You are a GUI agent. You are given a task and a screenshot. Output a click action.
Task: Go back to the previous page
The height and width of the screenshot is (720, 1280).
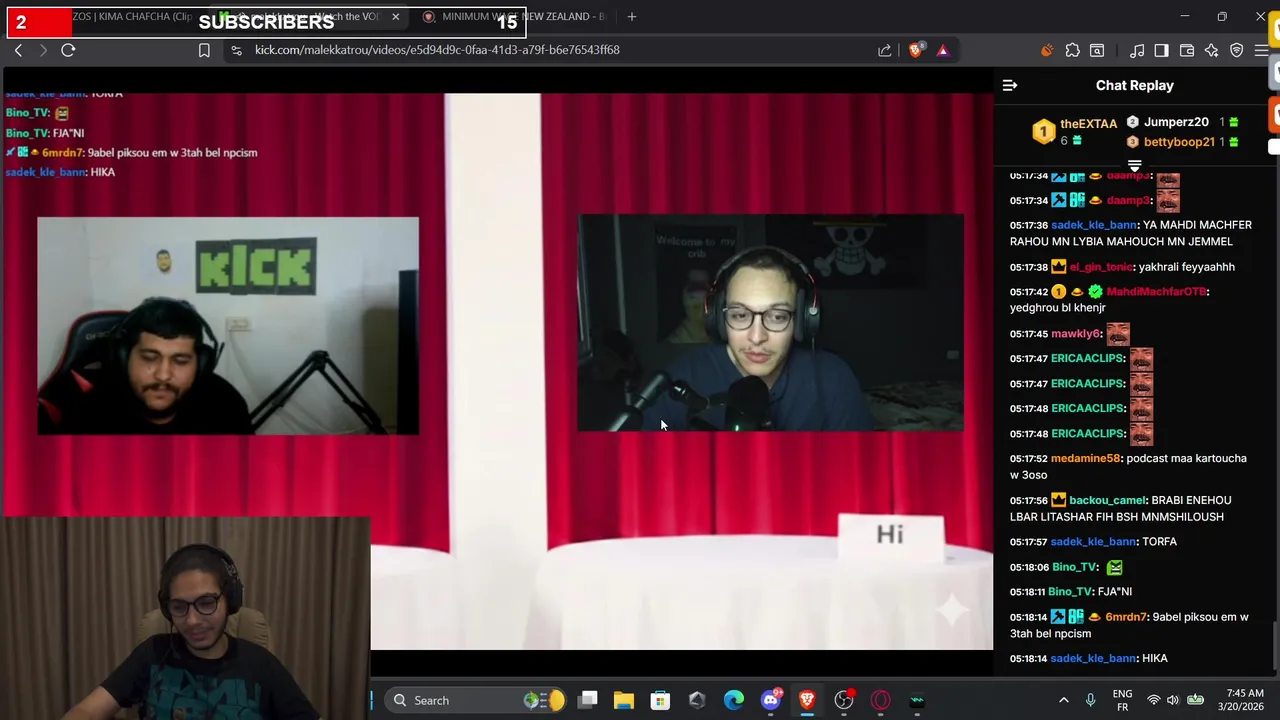click(18, 50)
